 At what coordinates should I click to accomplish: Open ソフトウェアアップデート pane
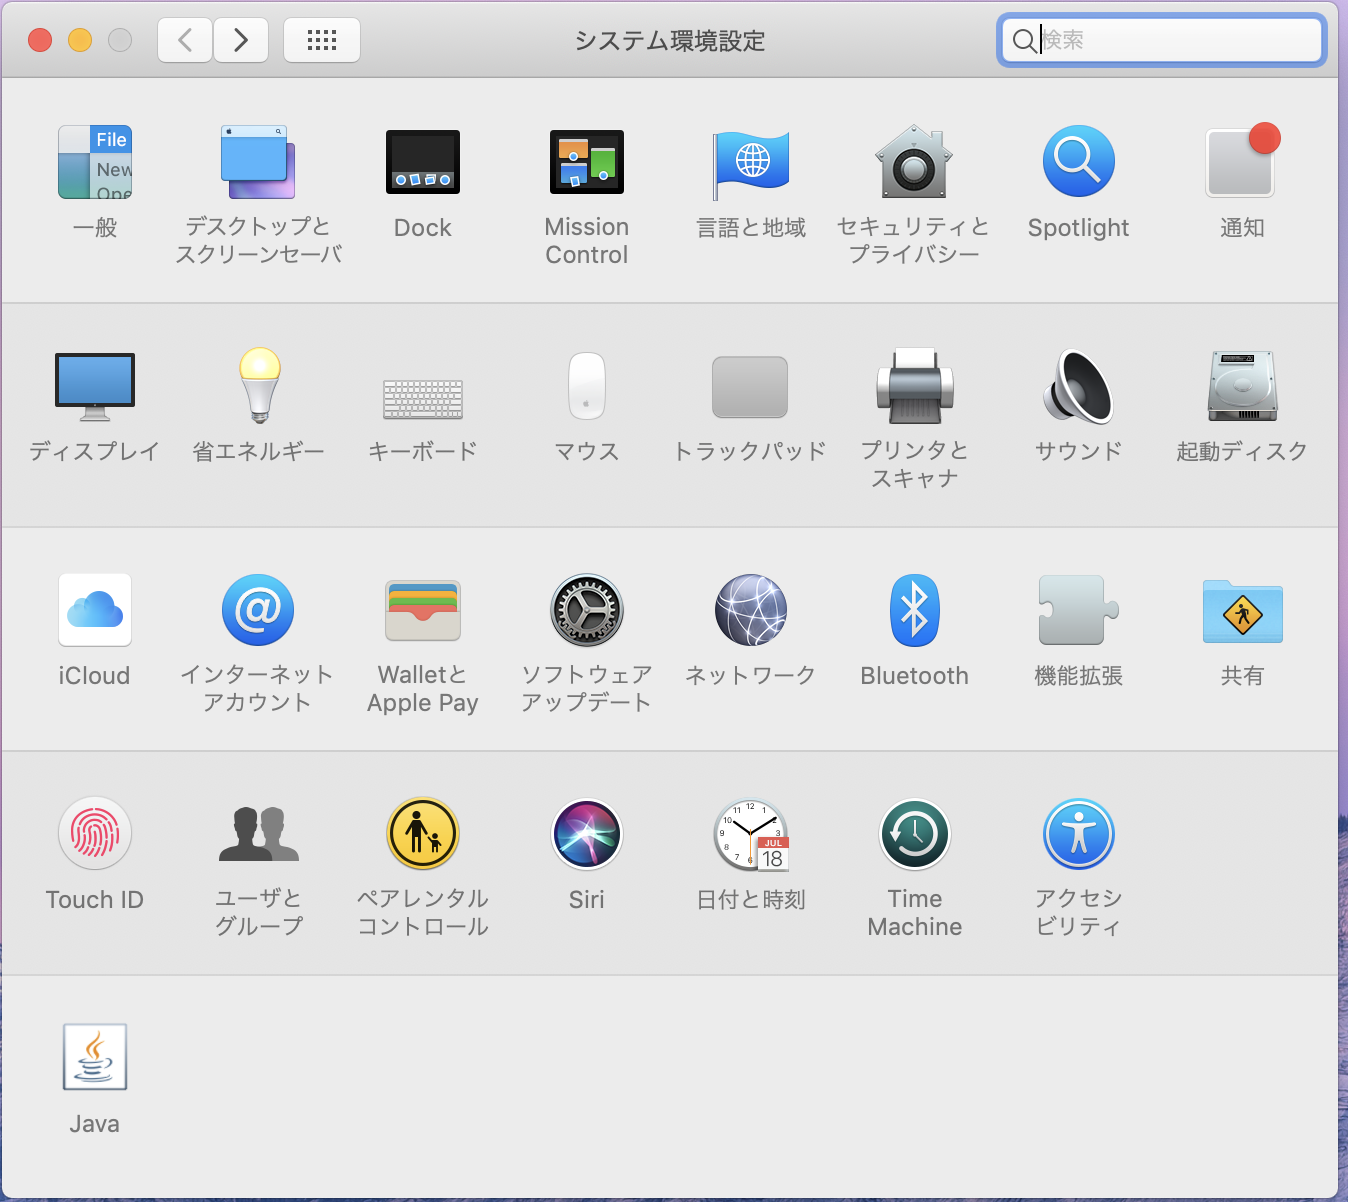586,609
